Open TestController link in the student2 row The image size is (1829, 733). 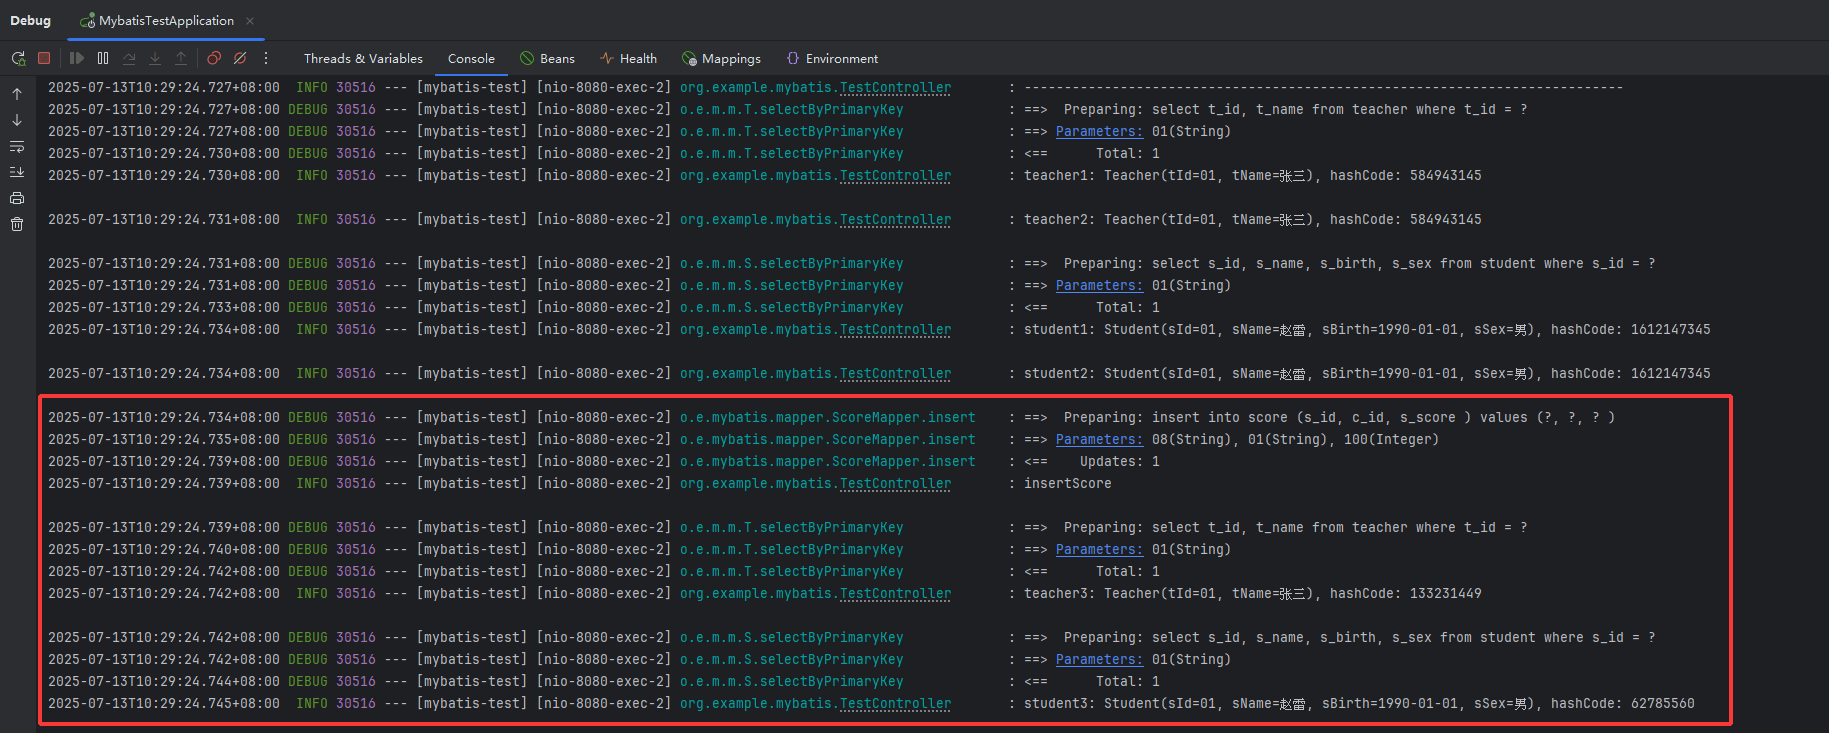(895, 373)
